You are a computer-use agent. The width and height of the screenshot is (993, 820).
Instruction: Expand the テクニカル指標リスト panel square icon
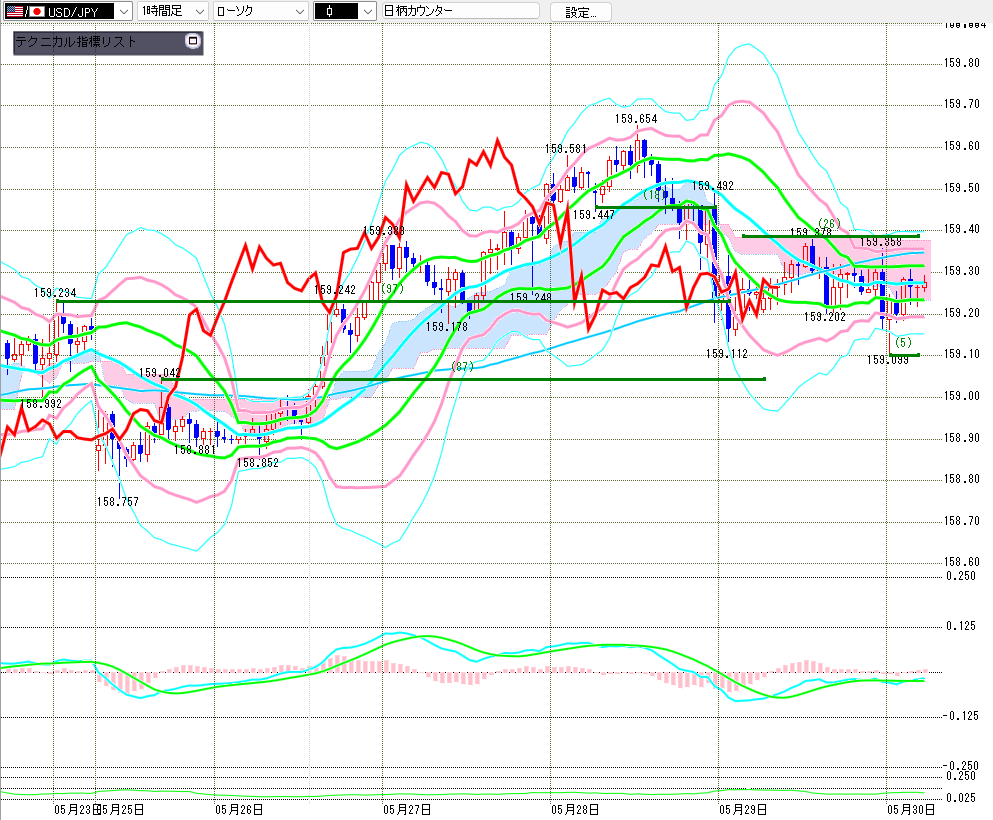click(x=193, y=41)
